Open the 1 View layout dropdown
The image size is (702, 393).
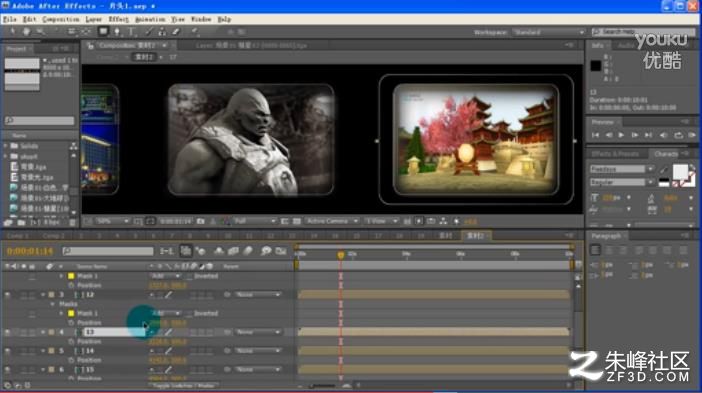tap(381, 221)
